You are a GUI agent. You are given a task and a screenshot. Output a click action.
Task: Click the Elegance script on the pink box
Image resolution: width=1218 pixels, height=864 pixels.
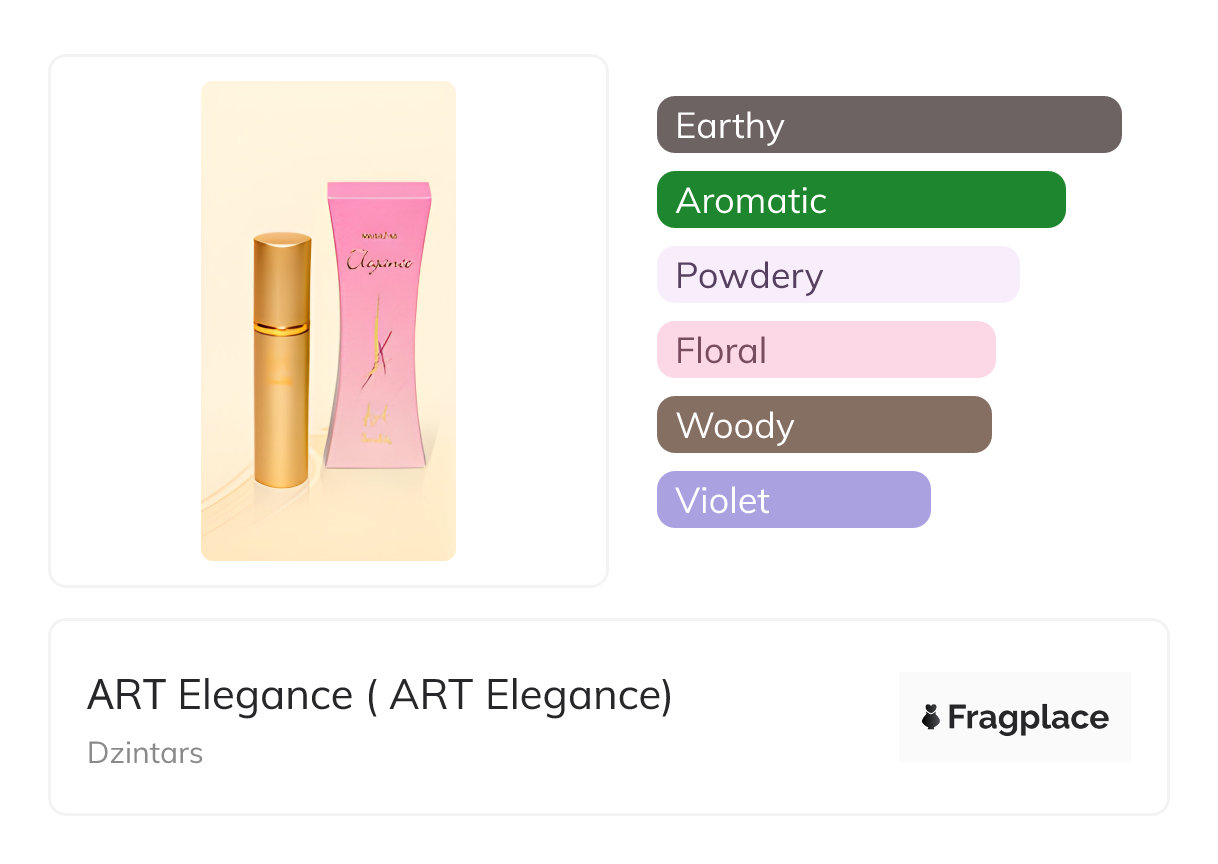(x=378, y=263)
